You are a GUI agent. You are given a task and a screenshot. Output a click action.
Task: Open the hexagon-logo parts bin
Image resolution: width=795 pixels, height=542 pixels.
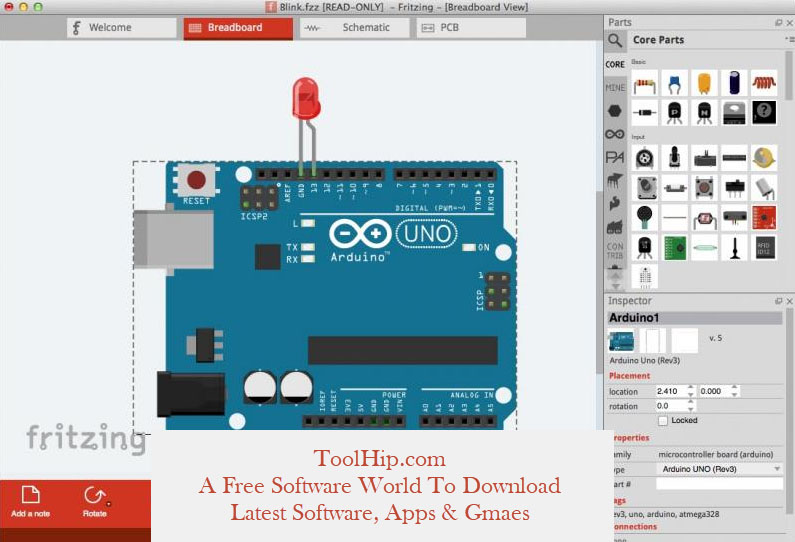(615, 111)
